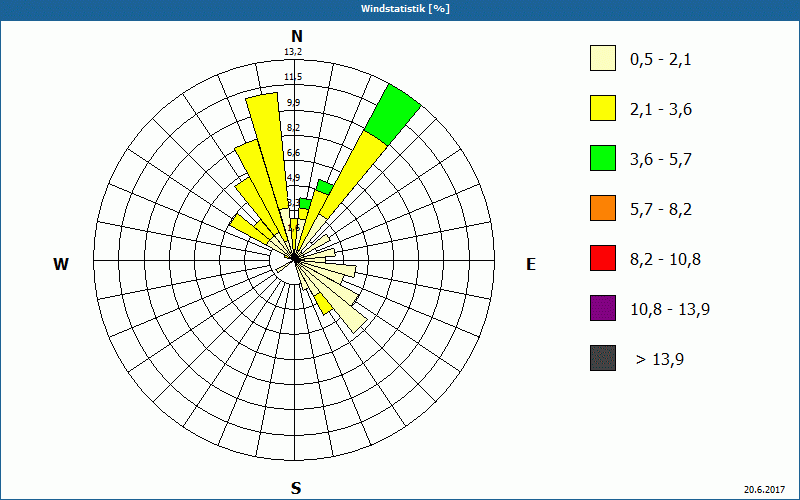Click the 11,5 ring scale value
This screenshot has height=500, width=800.
click(x=293, y=77)
